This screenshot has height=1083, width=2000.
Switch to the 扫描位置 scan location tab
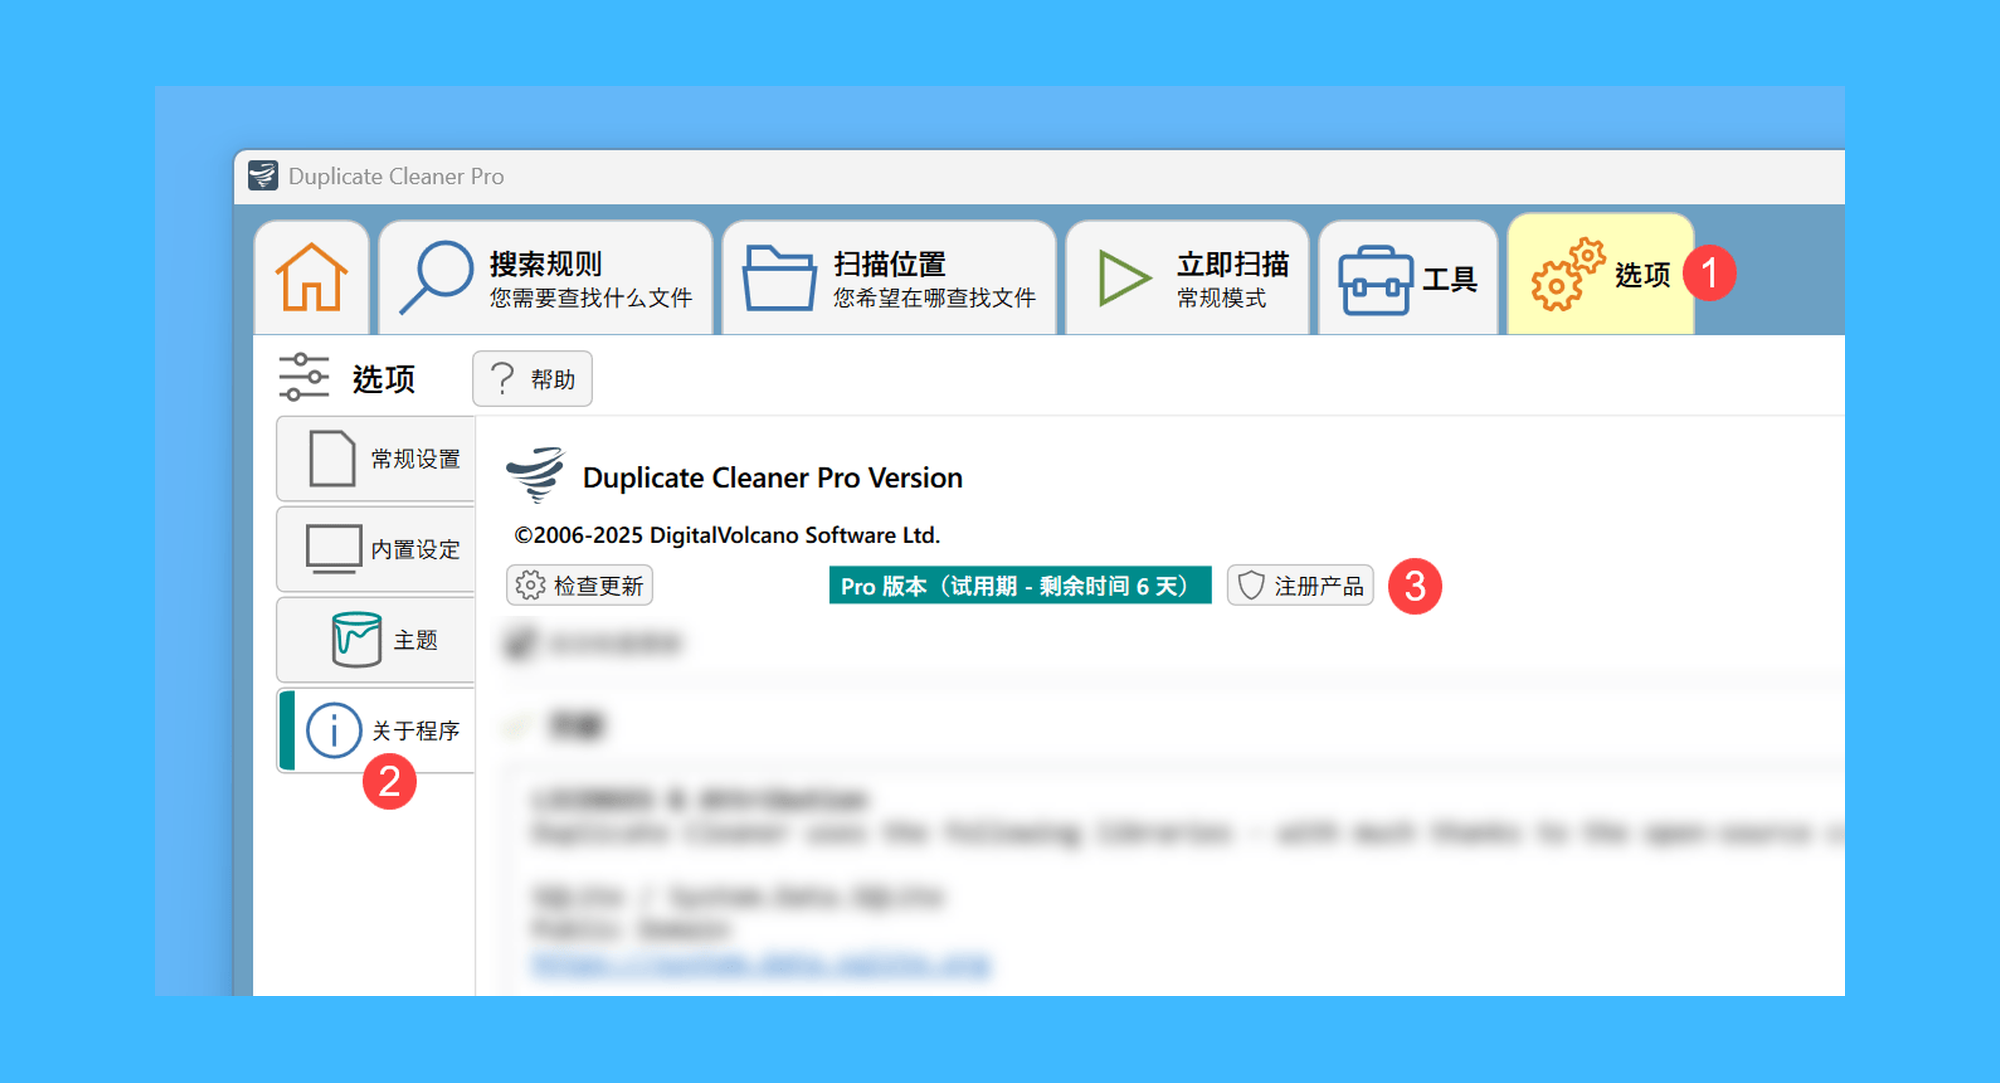[889, 278]
